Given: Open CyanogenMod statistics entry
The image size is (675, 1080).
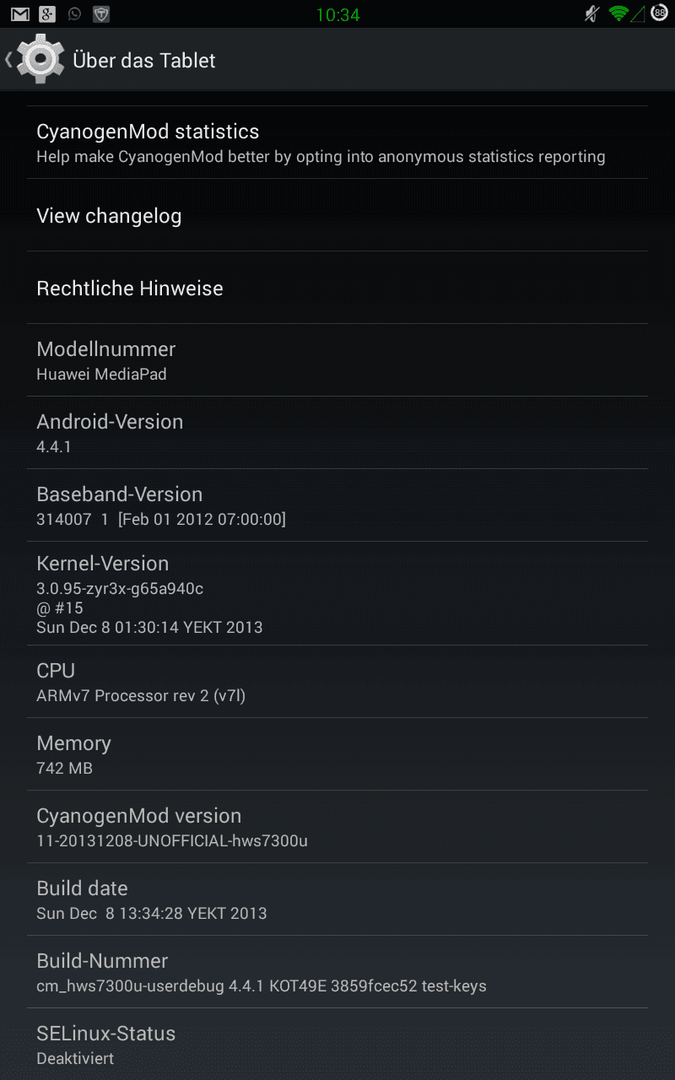Looking at the screenshot, I should [x=338, y=143].
